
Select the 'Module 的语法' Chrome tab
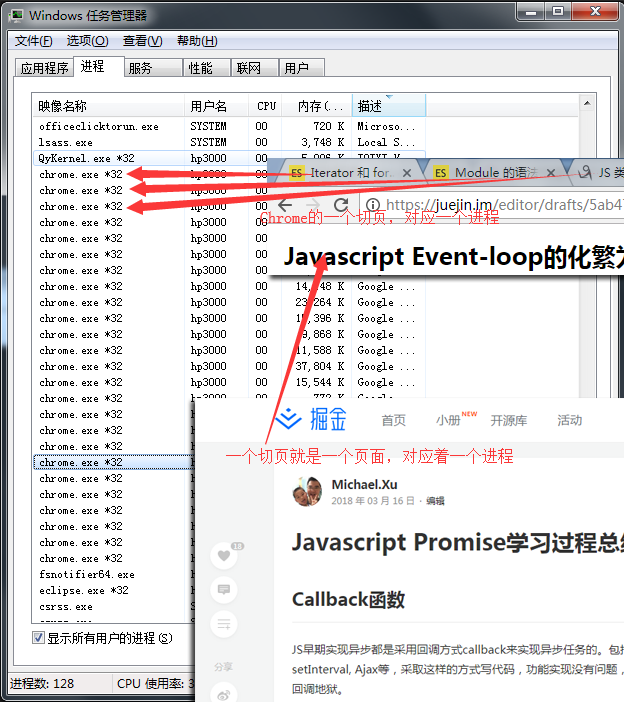pos(496,173)
